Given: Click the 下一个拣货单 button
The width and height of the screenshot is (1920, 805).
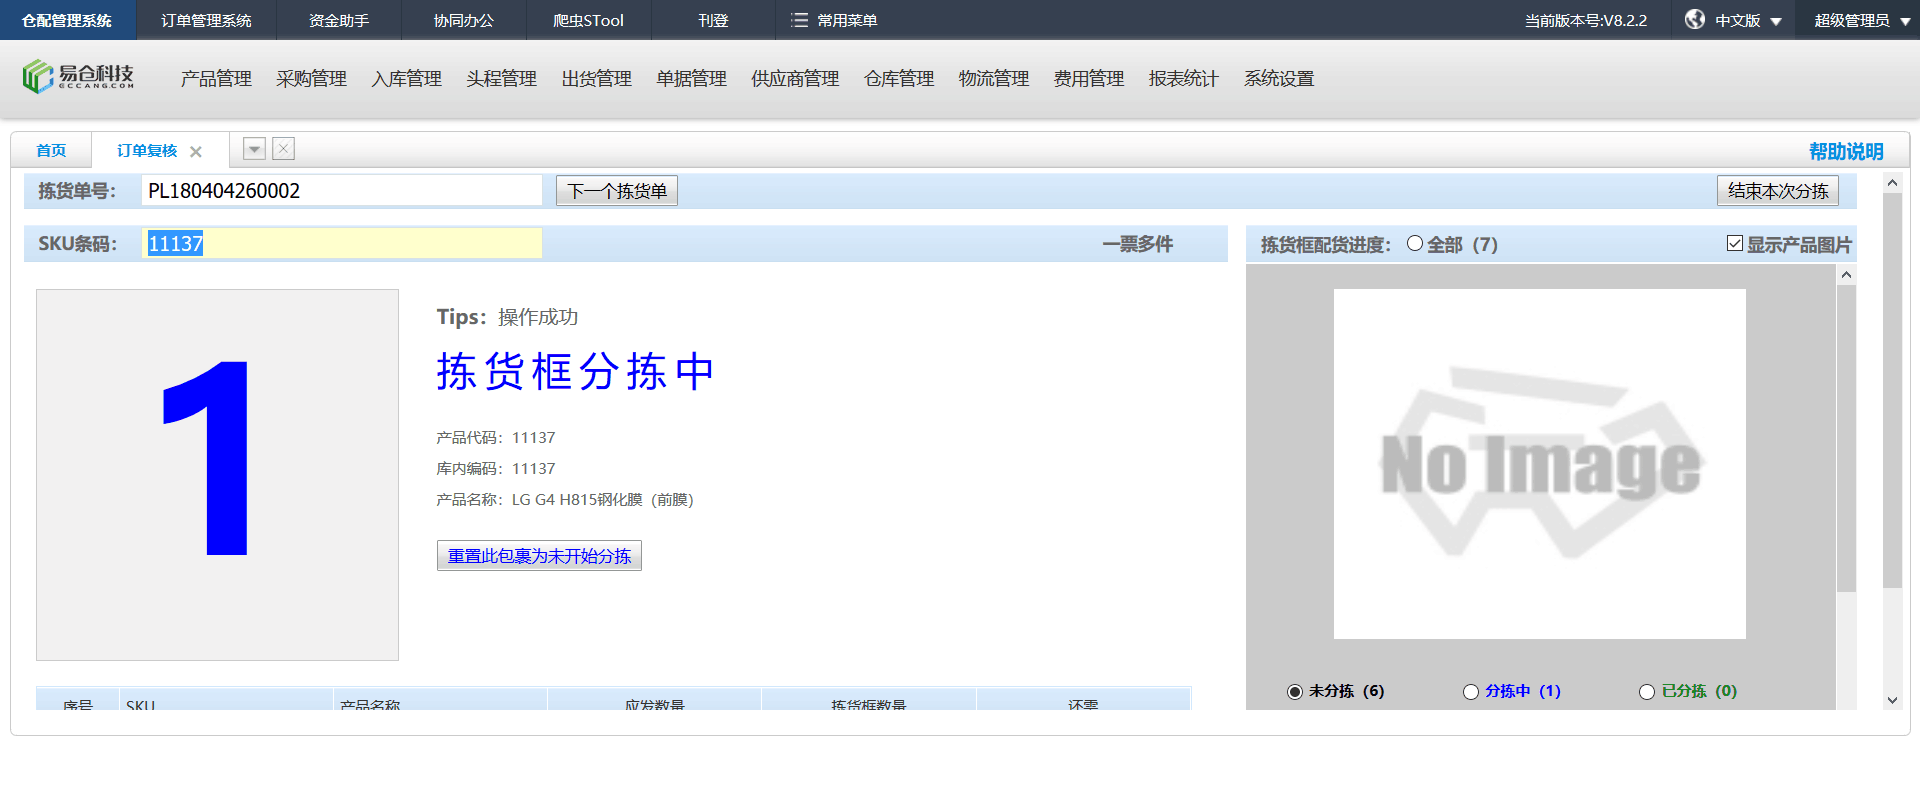Looking at the screenshot, I should click(616, 191).
